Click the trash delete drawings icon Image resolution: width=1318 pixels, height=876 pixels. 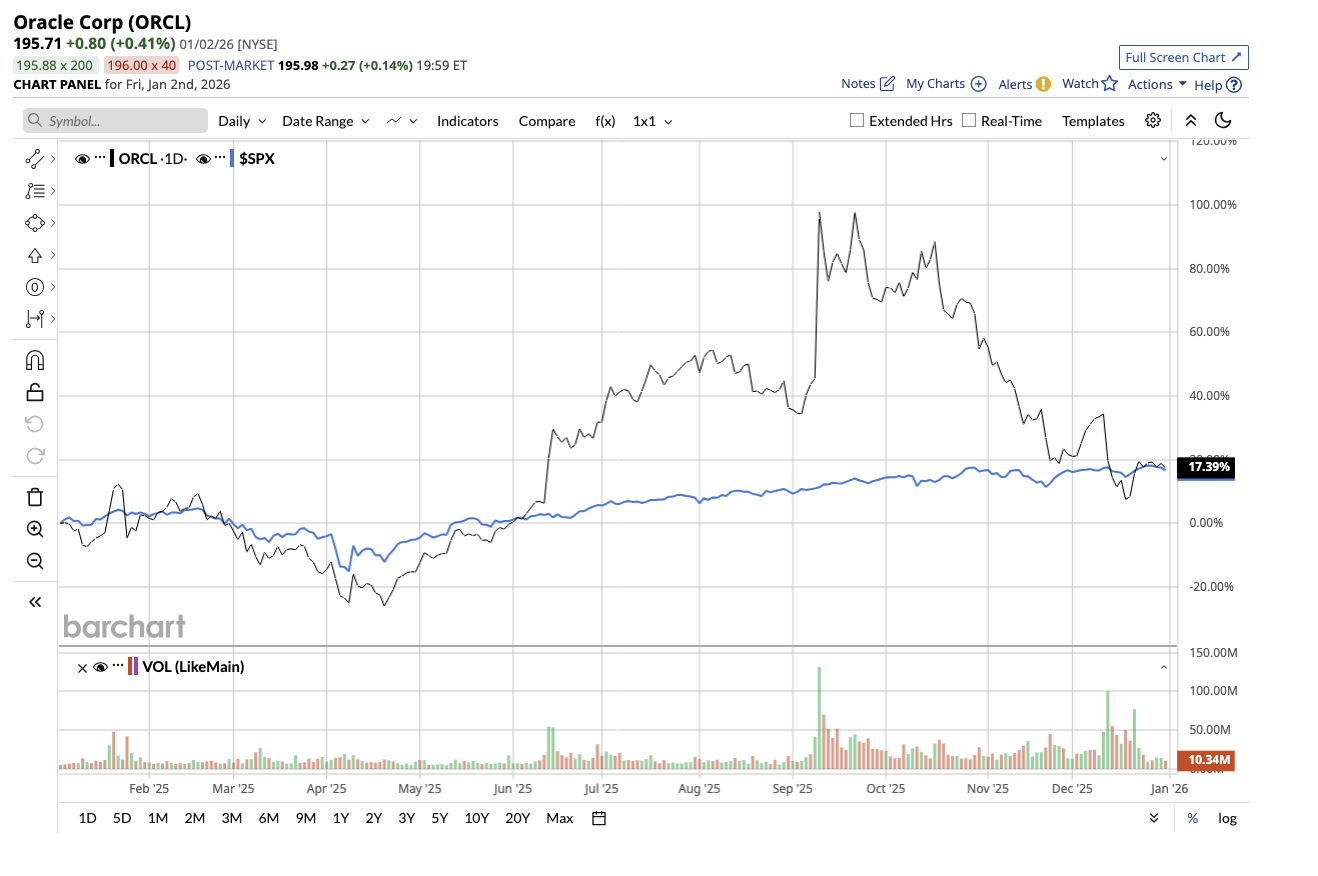35,497
